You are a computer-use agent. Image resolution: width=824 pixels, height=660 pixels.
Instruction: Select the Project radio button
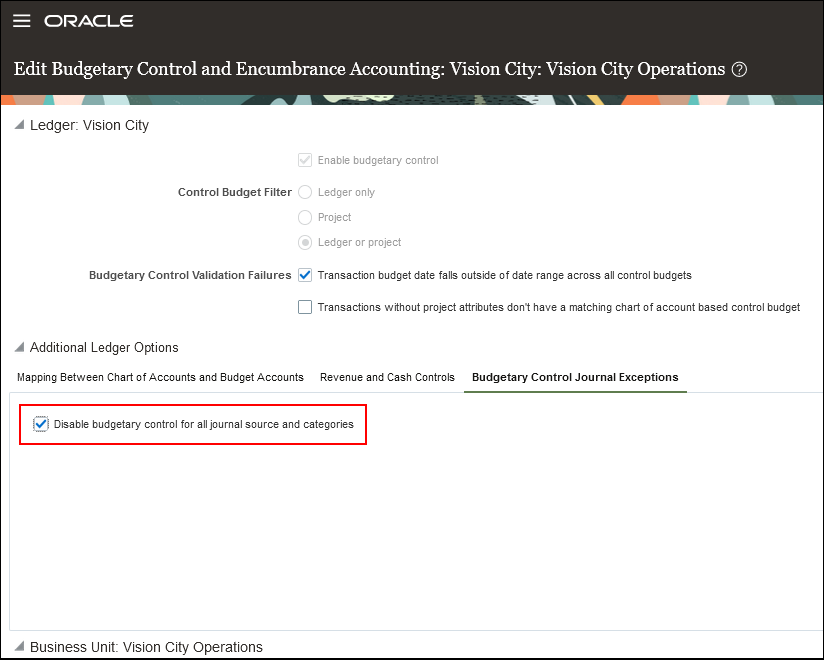305,217
